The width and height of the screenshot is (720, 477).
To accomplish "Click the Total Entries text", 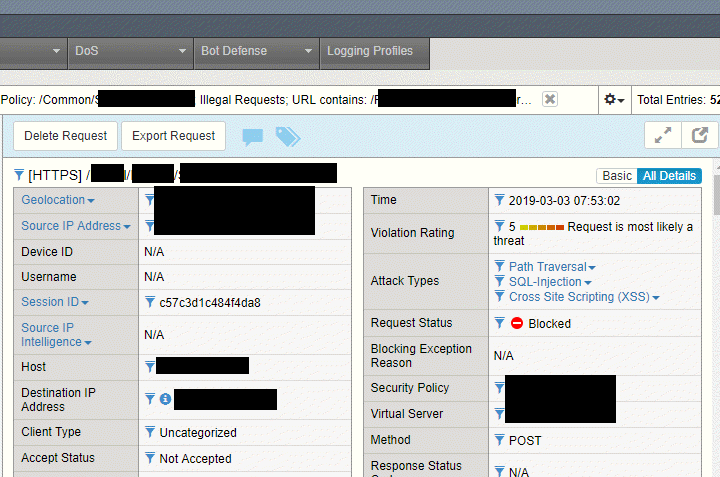I will pos(678,100).
